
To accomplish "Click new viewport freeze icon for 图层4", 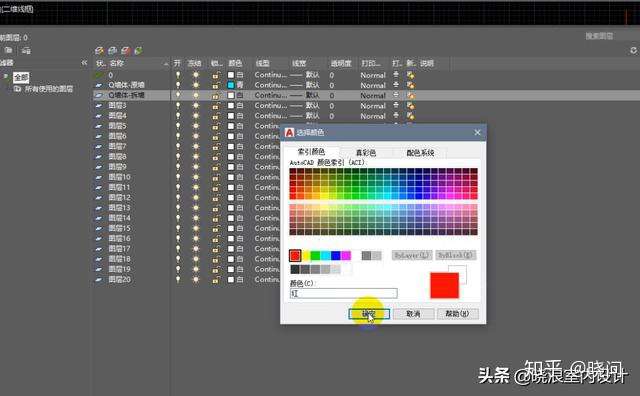I will click(410, 116).
